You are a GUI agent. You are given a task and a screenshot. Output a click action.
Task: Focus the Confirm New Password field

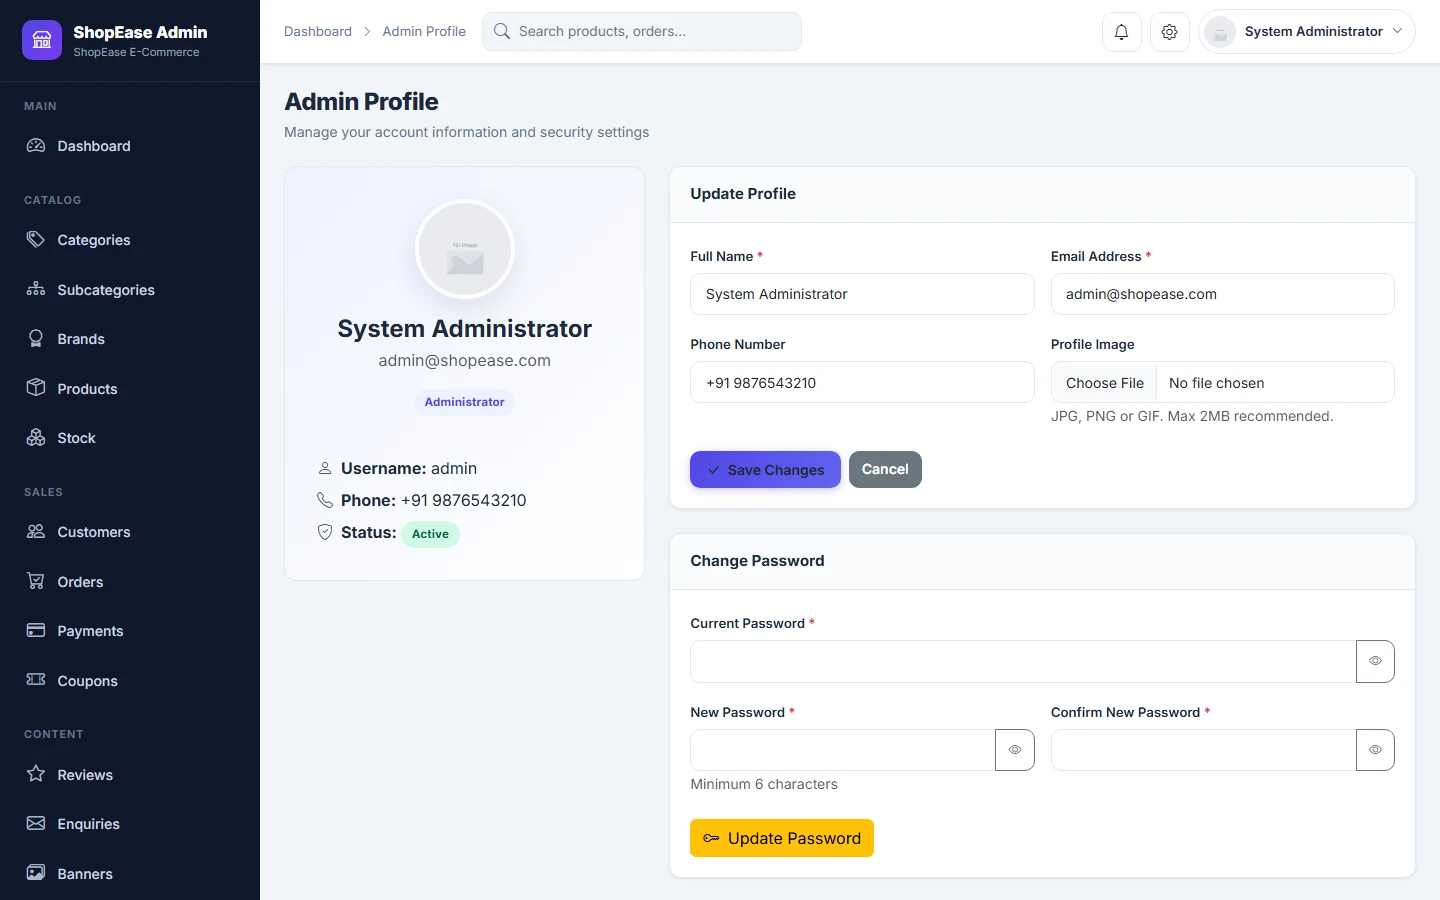[1204, 750]
